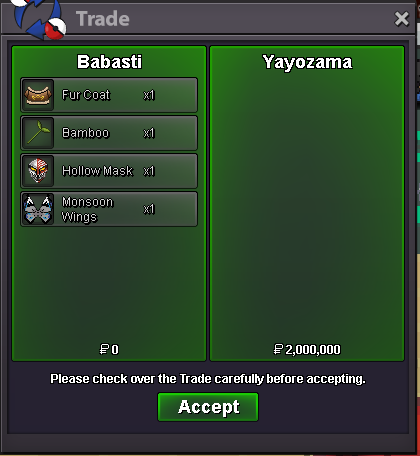Viewport: 420px width, 456px height.
Task: Select the Monsoon Wings item row
Action: 109,209
